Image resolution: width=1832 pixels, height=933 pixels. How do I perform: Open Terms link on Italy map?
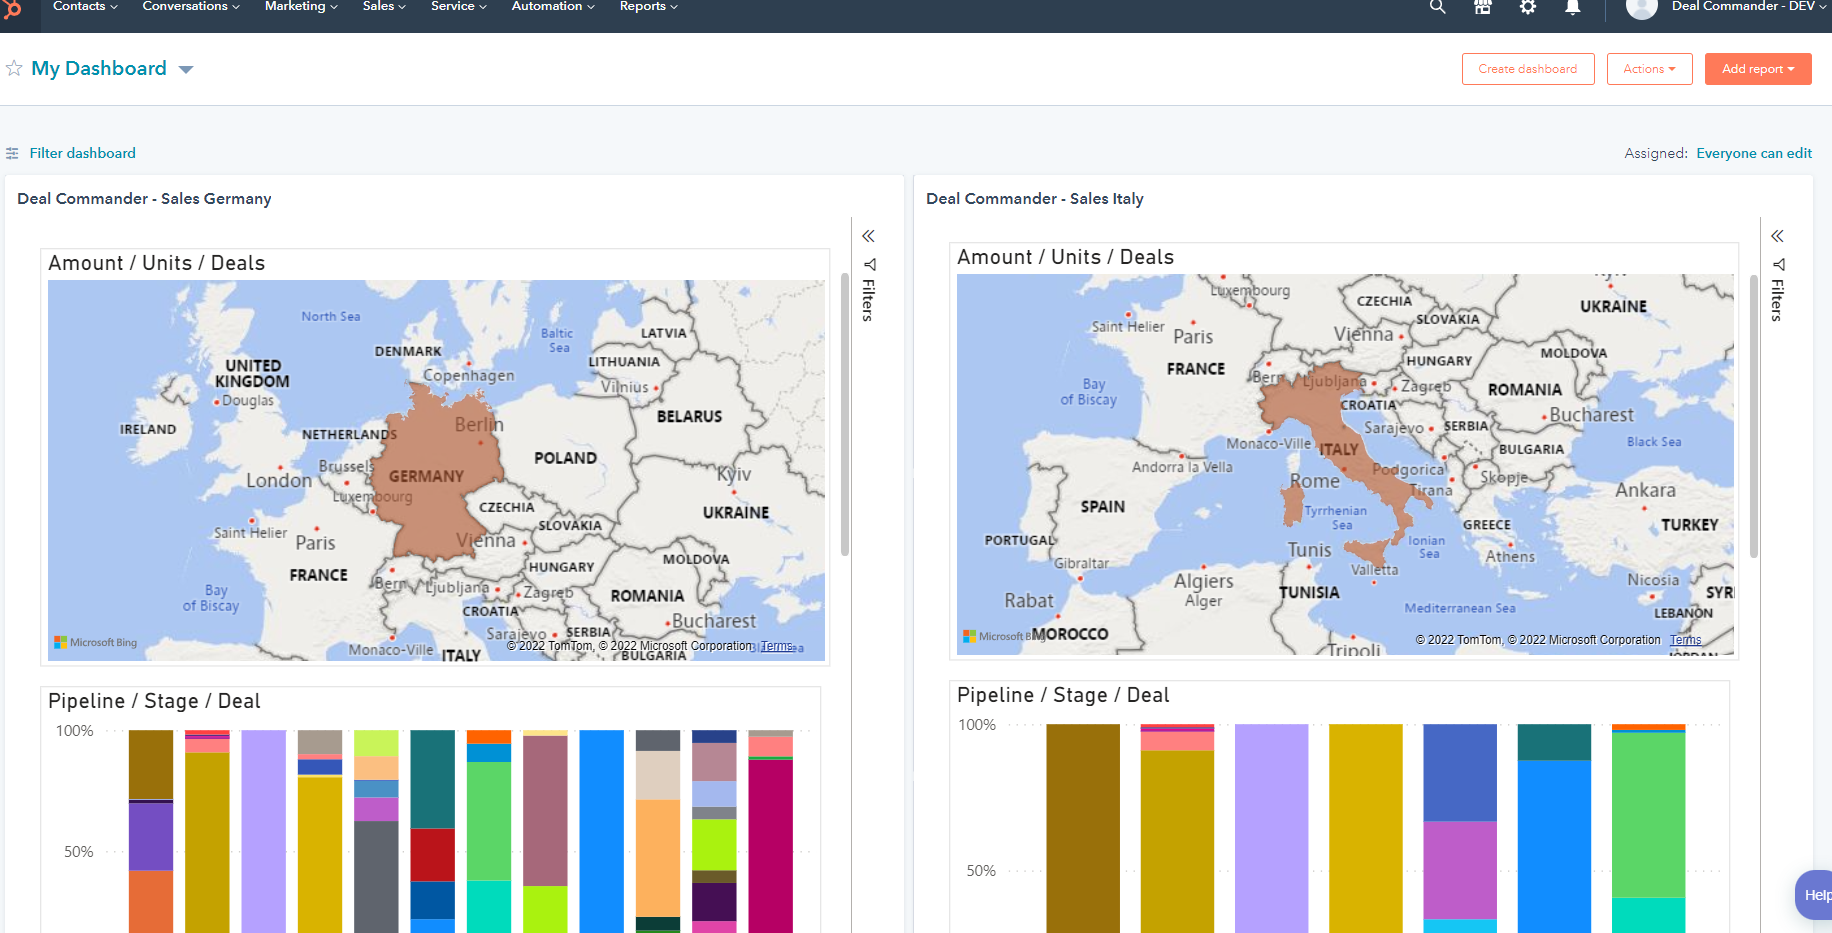[x=1685, y=640]
